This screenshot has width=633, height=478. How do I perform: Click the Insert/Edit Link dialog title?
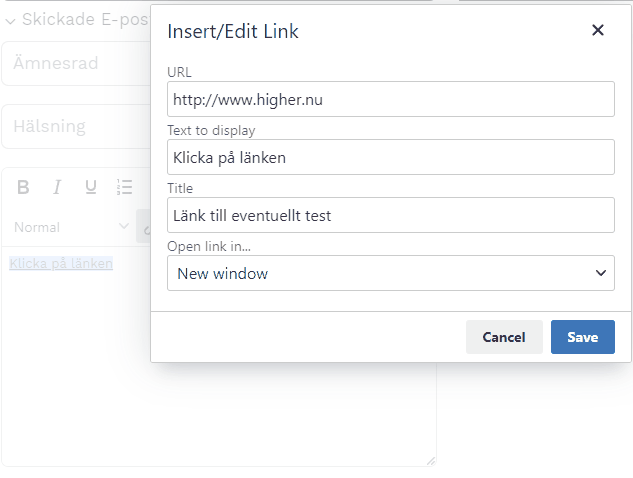233,32
